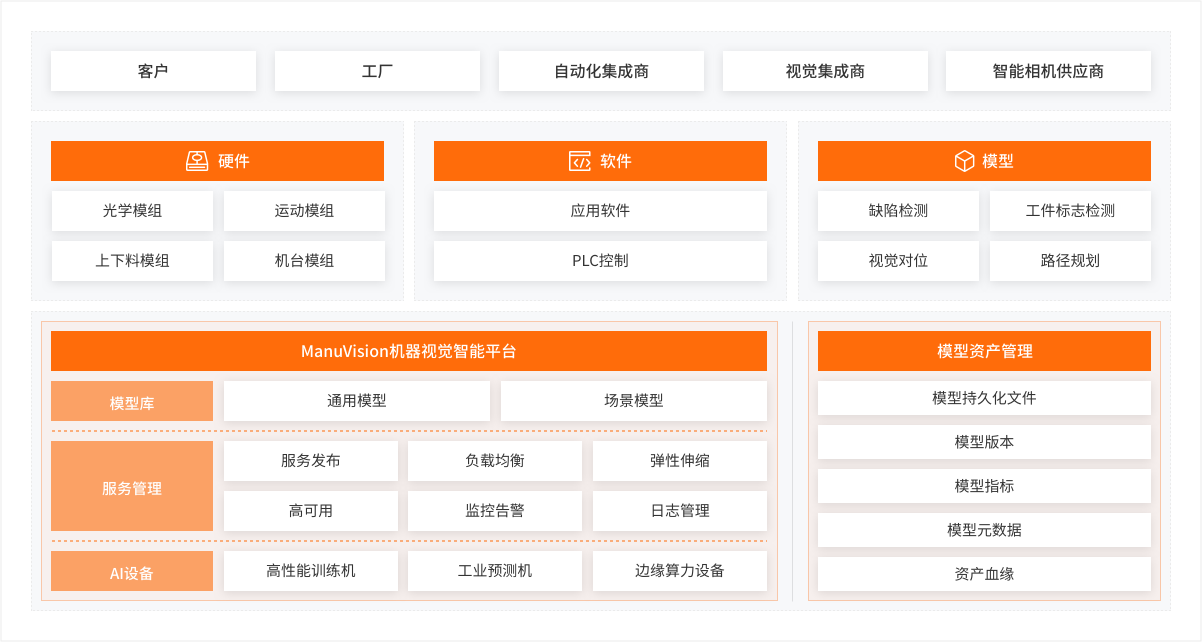Screen dimensions: 1202x642
Task: Click the 服务发布 box
Action: click(311, 461)
